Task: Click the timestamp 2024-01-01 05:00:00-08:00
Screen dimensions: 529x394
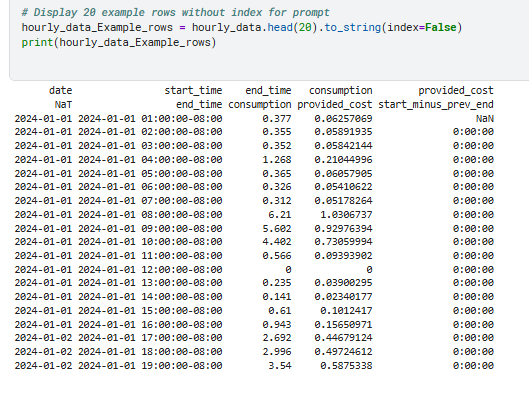Action: click(x=150, y=174)
